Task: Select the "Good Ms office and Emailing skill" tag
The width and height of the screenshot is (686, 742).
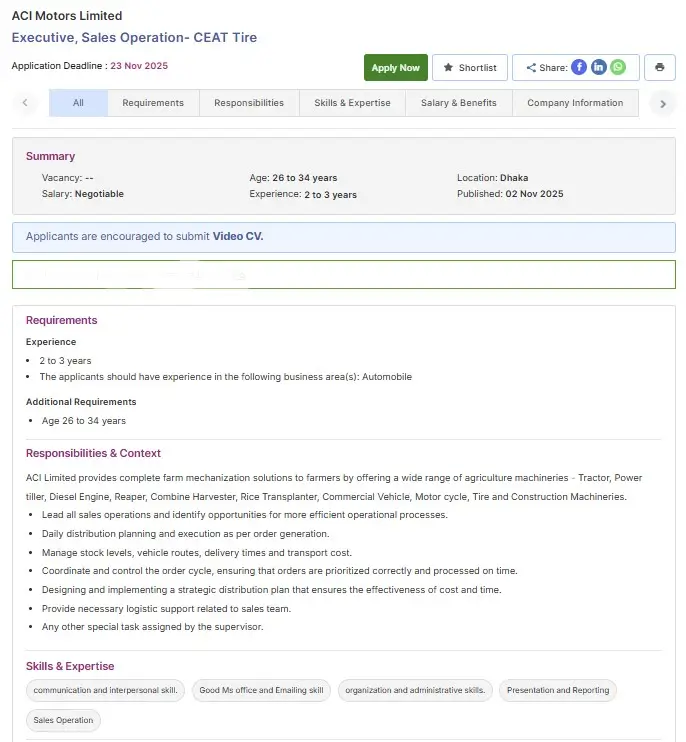Action: [261, 690]
